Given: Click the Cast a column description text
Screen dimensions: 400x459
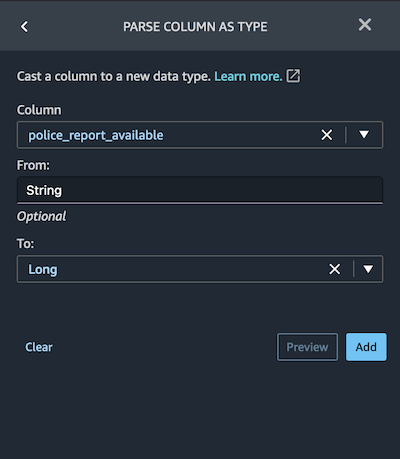Looking at the screenshot, I should point(114,76).
